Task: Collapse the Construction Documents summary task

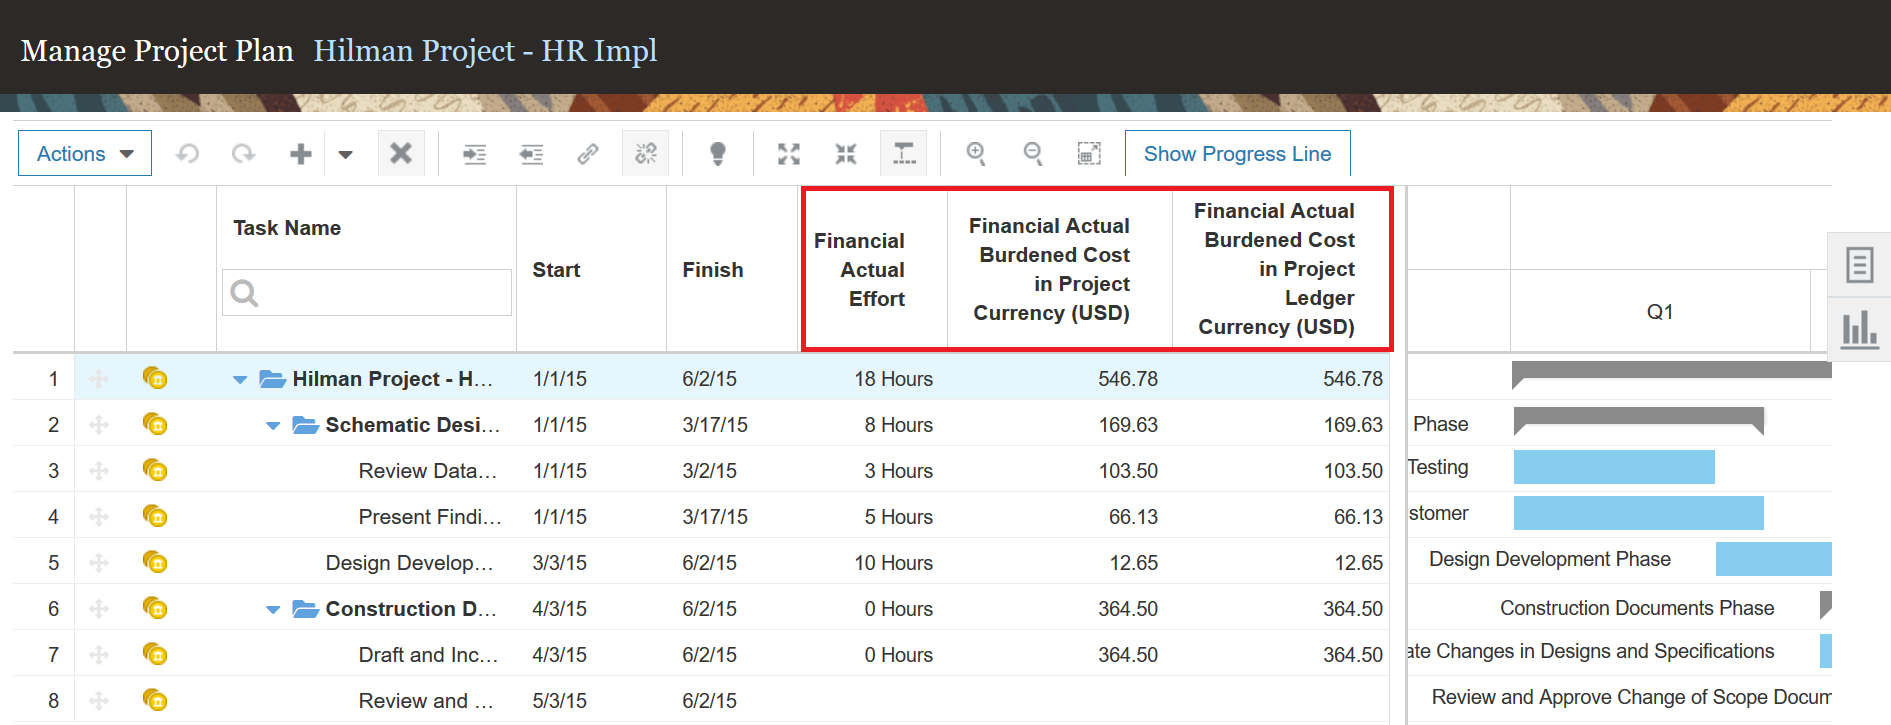Action: 273,610
